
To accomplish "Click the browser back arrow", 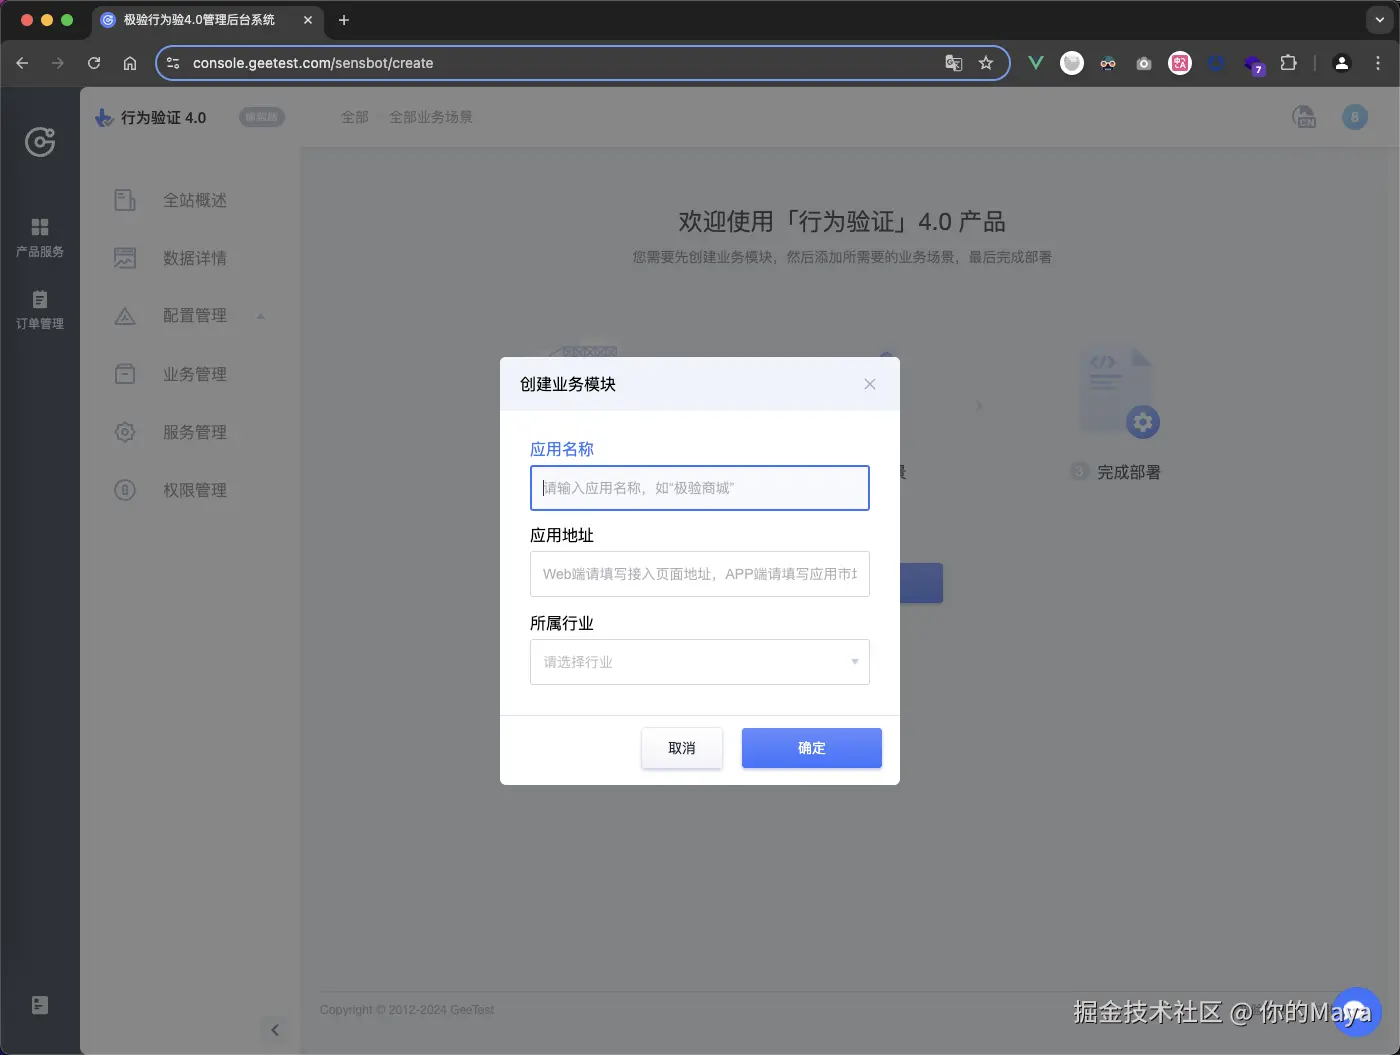I will tap(22, 63).
